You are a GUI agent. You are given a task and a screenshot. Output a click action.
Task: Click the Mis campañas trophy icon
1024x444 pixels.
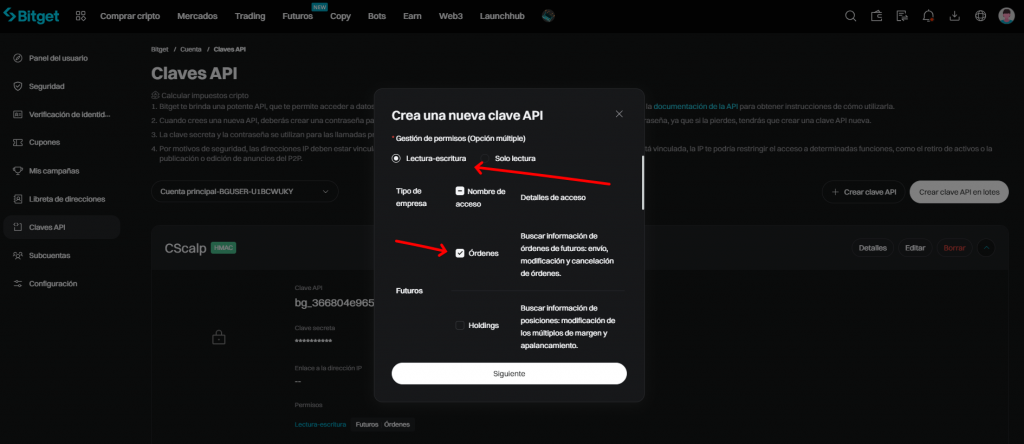coord(18,171)
